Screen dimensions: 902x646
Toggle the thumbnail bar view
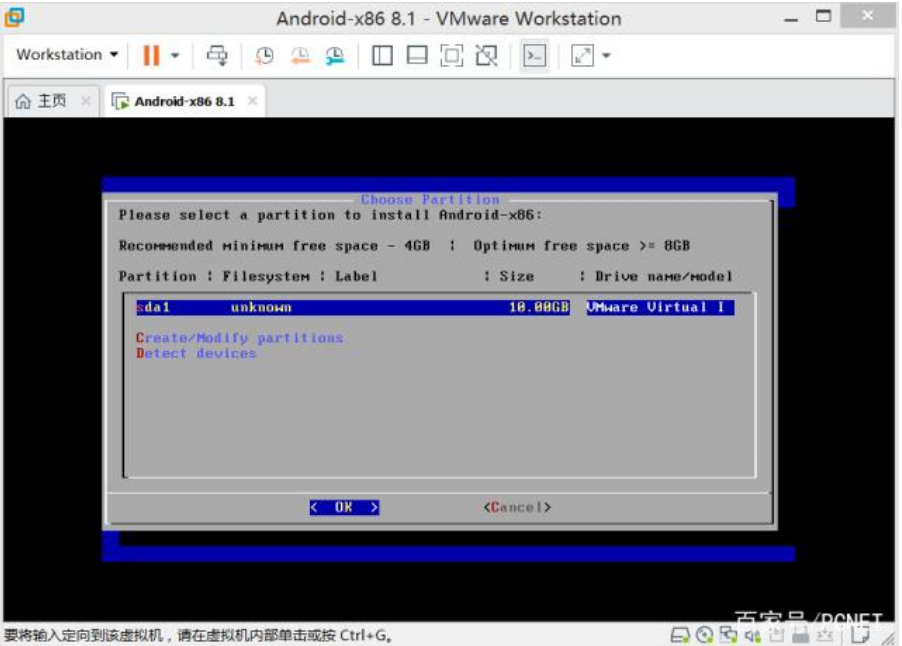click(416, 55)
